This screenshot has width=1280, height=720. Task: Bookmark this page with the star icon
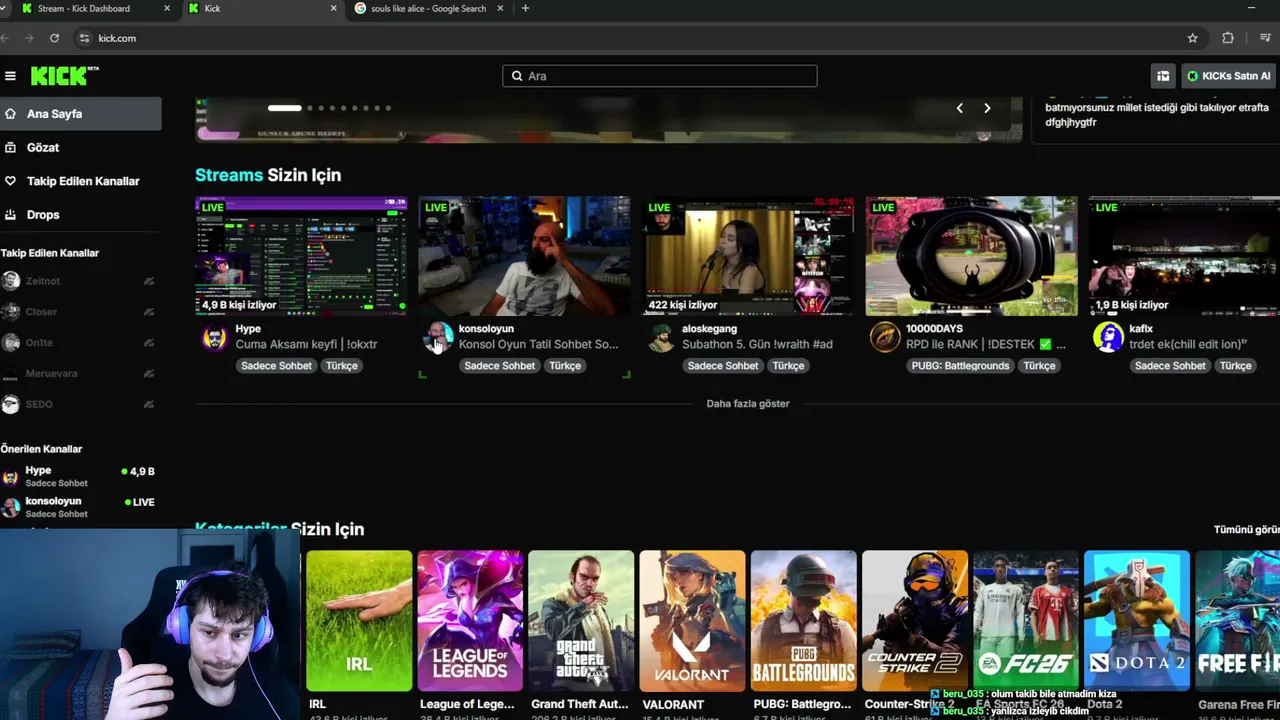(x=1192, y=38)
